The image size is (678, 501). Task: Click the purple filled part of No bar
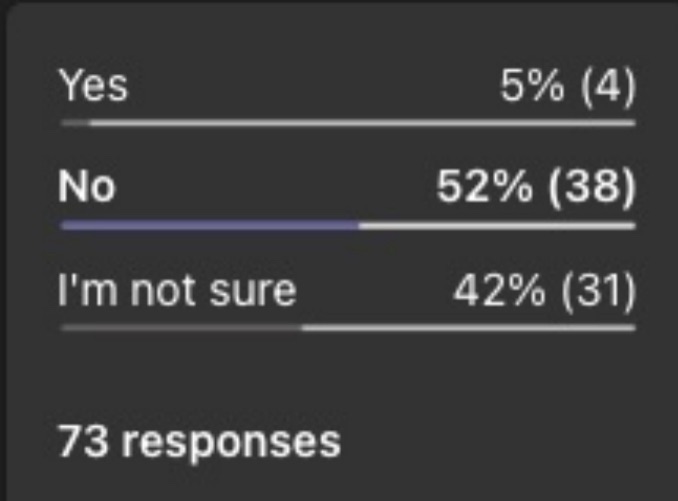click(210, 225)
